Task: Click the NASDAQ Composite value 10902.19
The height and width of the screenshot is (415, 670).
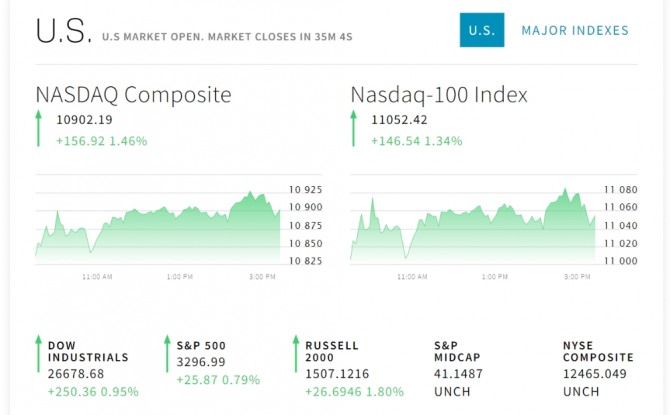Action: point(84,120)
